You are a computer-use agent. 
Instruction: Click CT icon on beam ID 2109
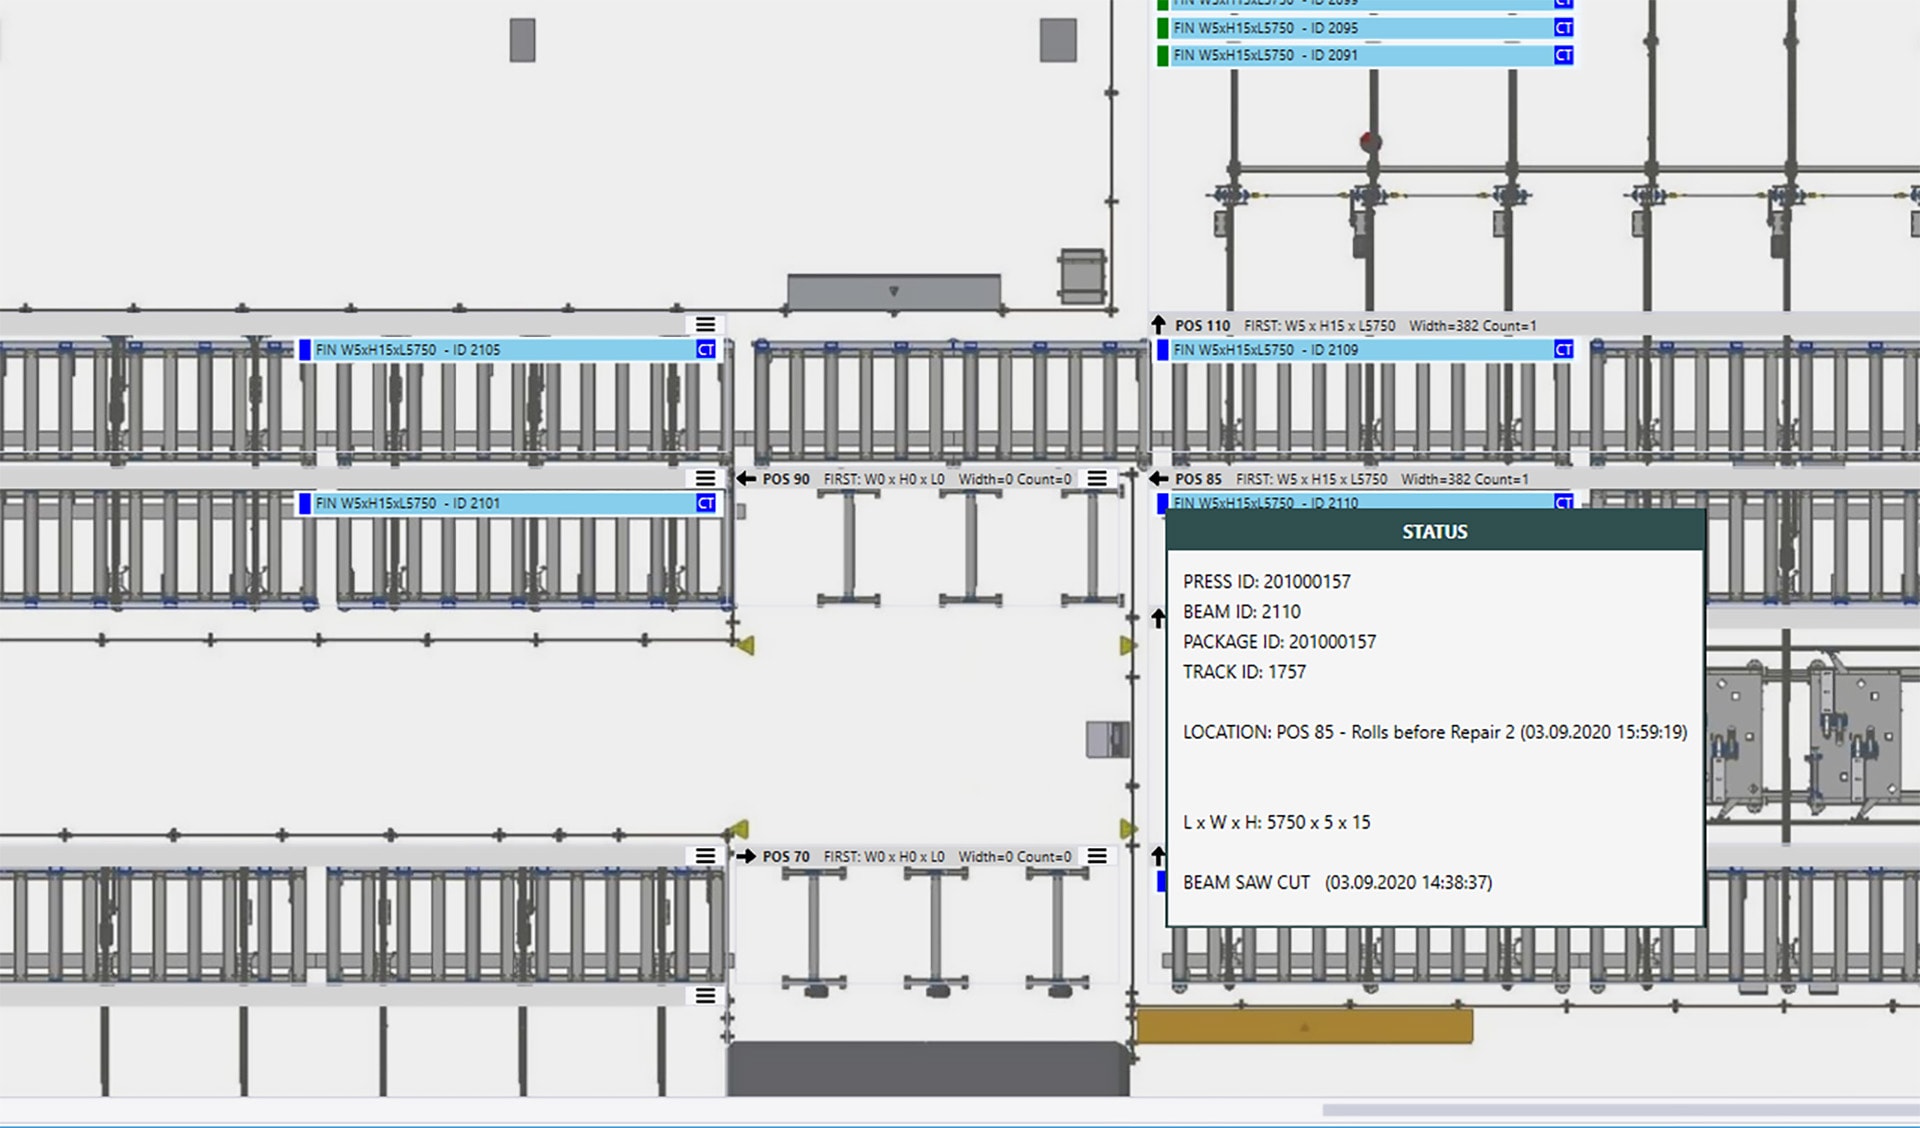click(1564, 350)
